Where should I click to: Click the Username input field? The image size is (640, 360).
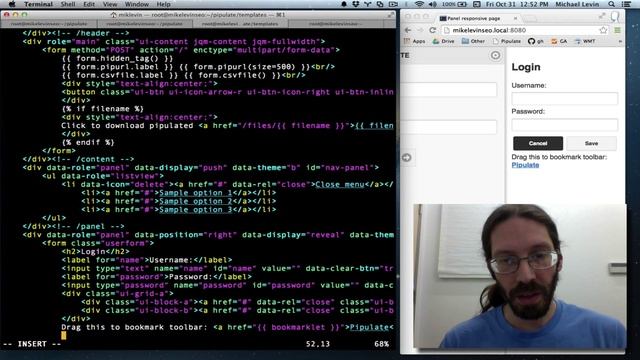(564, 98)
